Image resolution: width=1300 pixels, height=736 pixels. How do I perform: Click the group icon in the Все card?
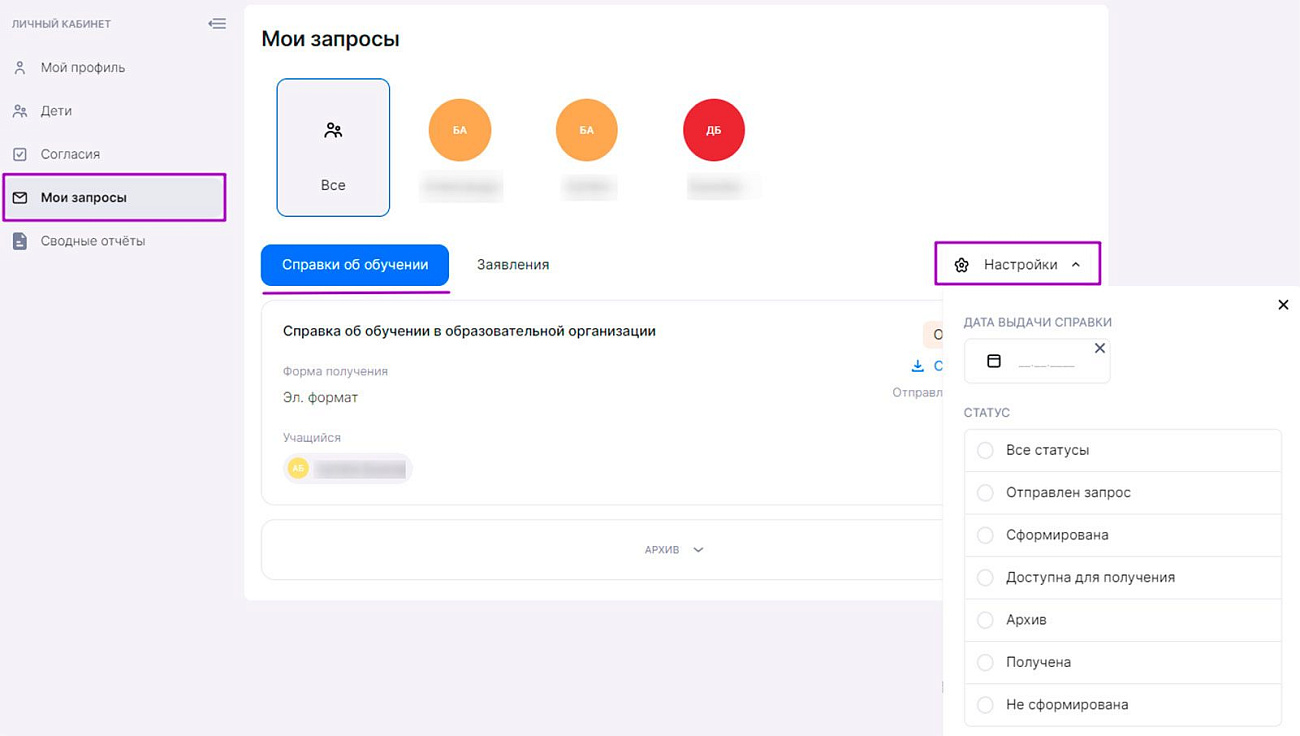333,130
